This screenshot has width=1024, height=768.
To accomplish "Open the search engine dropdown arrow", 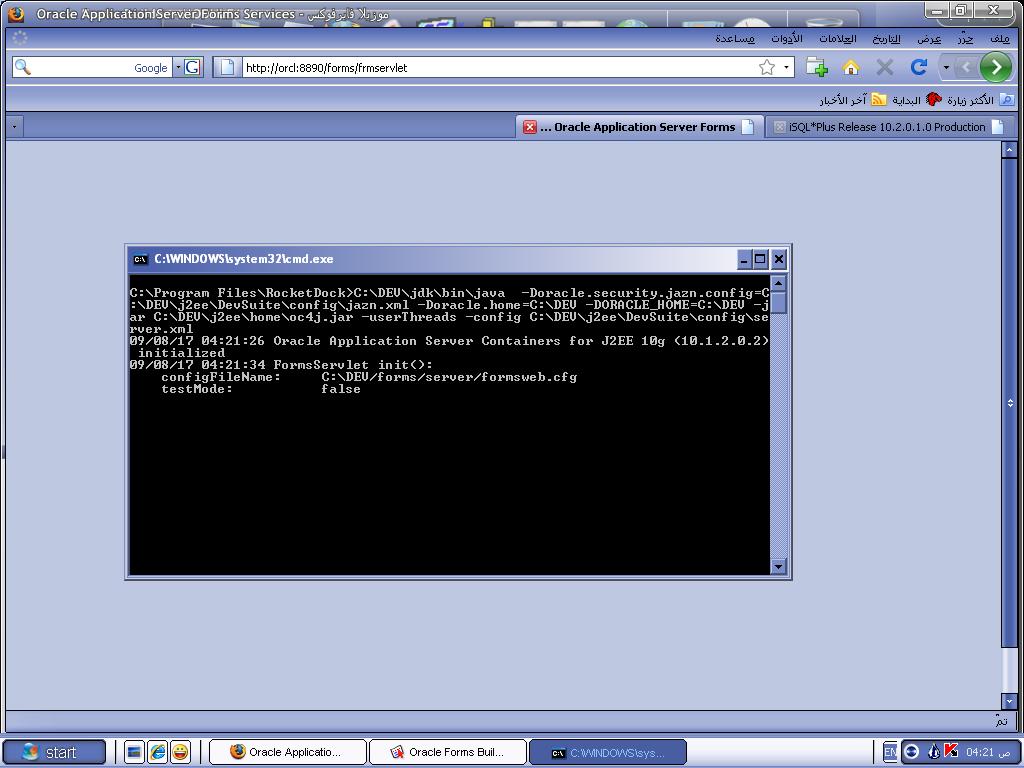I will click(178, 67).
